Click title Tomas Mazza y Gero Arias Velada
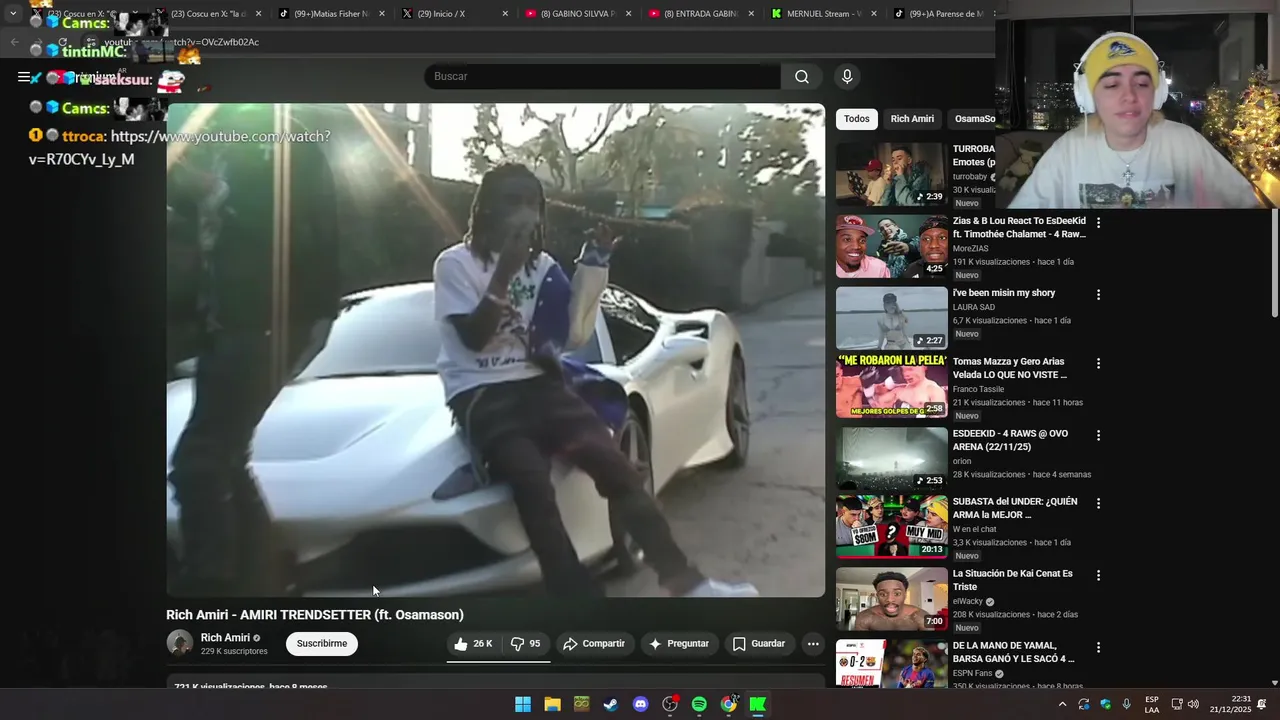The image size is (1280, 720). click(1010, 368)
